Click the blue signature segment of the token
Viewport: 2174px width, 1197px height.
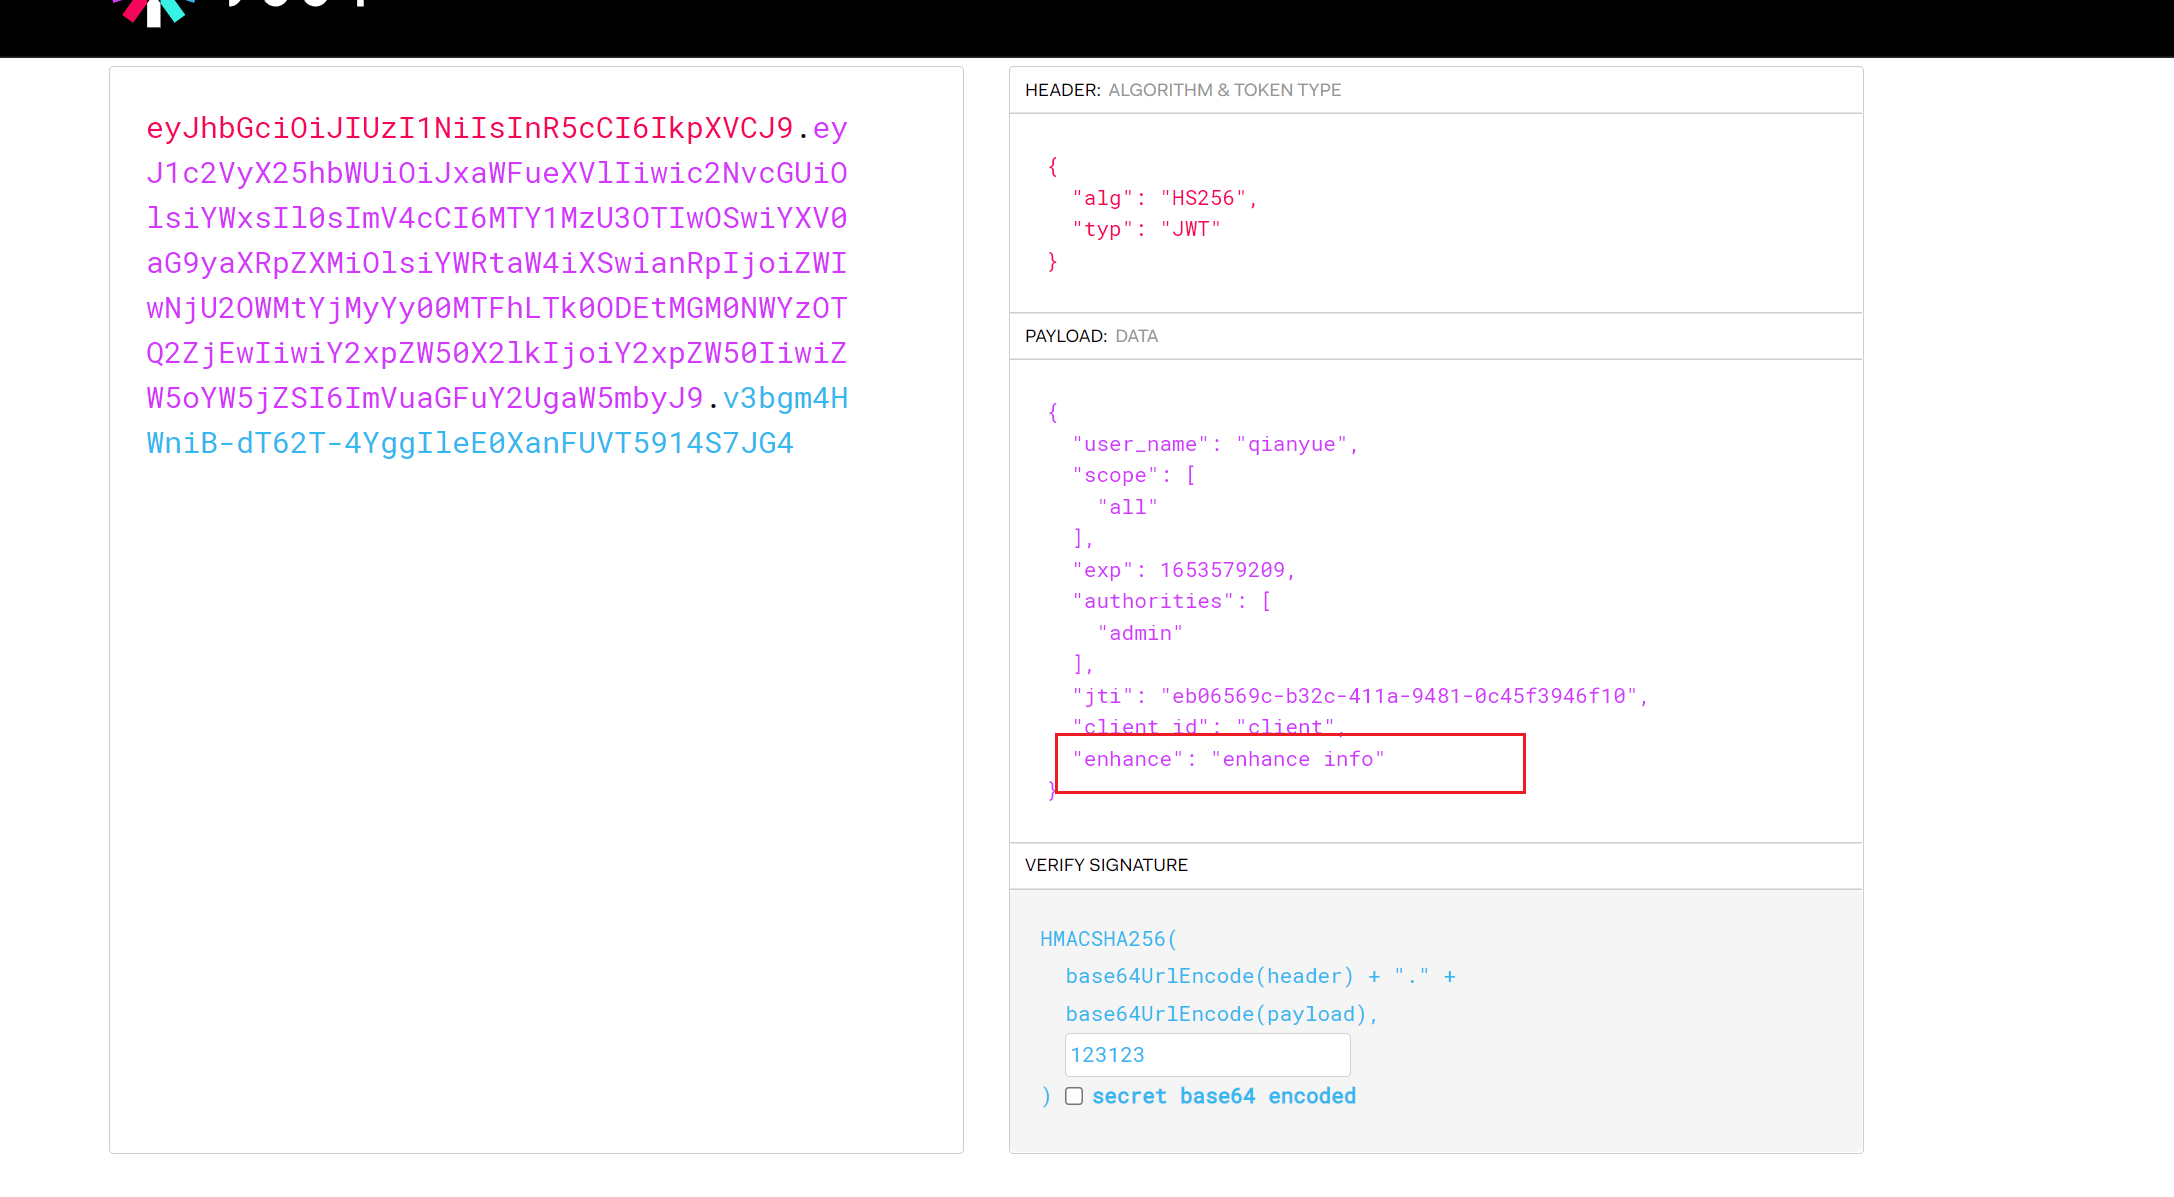(470, 443)
